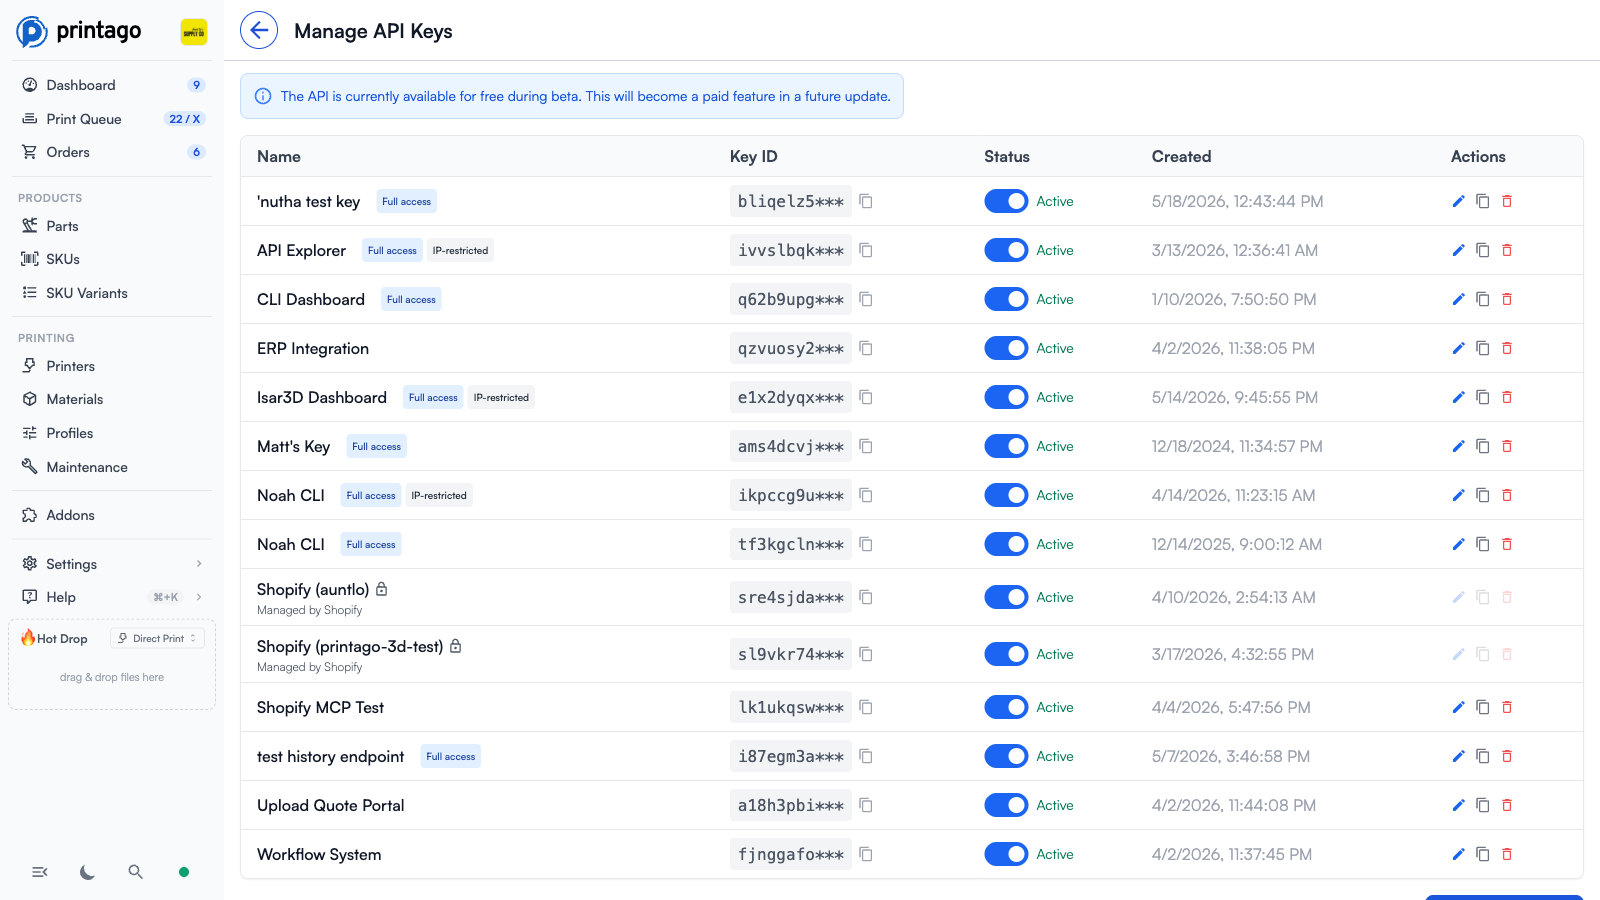The height and width of the screenshot is (900, 1600).
Task: Go back using the arrow button
Action: [x=259, y=31]
